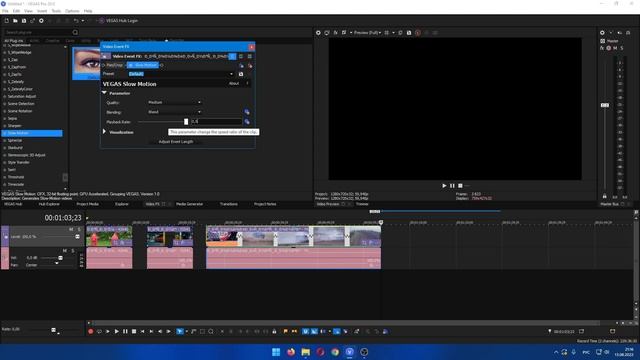
Task: Toggle the Slow Motion effect in the chain
Action: 131,65
